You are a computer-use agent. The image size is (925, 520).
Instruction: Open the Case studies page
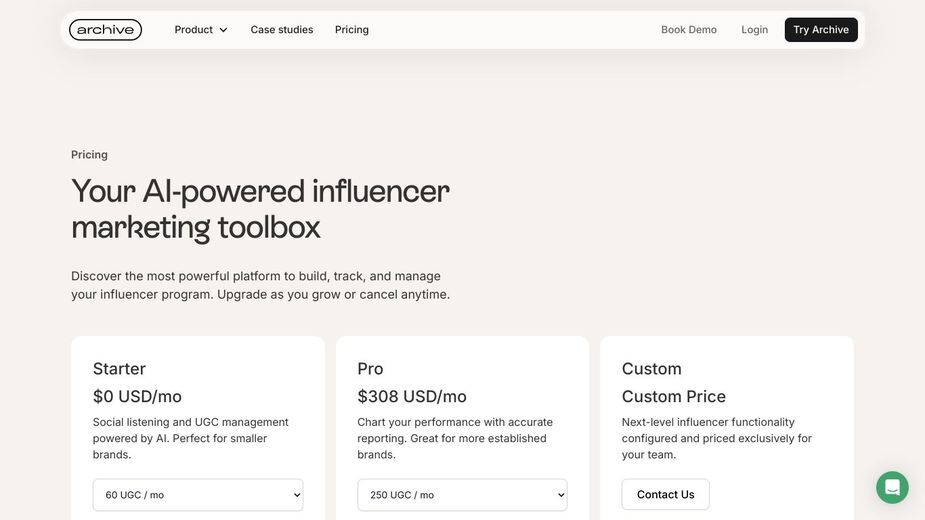(281, 30)
